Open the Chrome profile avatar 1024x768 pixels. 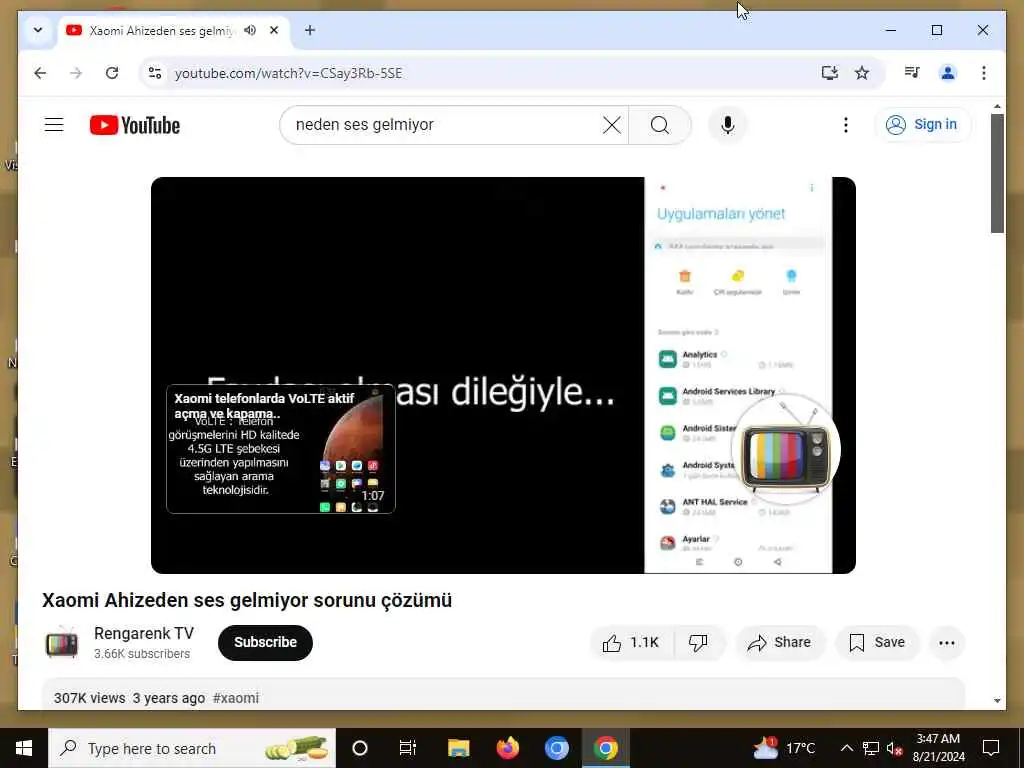pos(948,73)
